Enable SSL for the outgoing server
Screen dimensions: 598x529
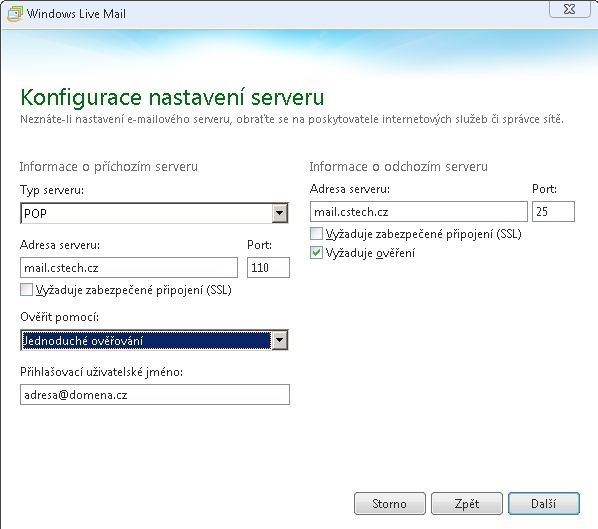[316, 233]
